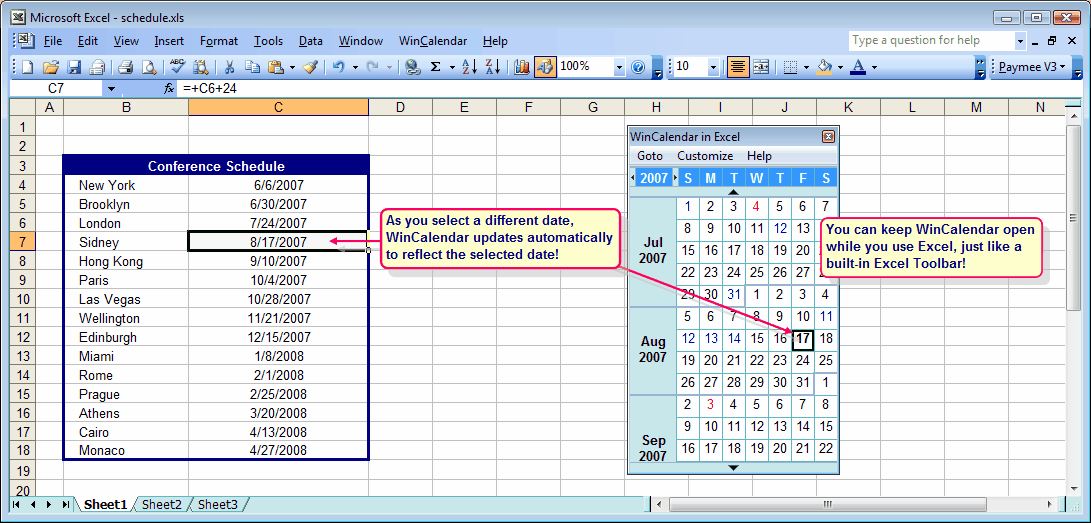This screenshot has width=1091, height=523.
Task: Open the 100% Zoom dropdown
Action: click(x=619, y=67)
